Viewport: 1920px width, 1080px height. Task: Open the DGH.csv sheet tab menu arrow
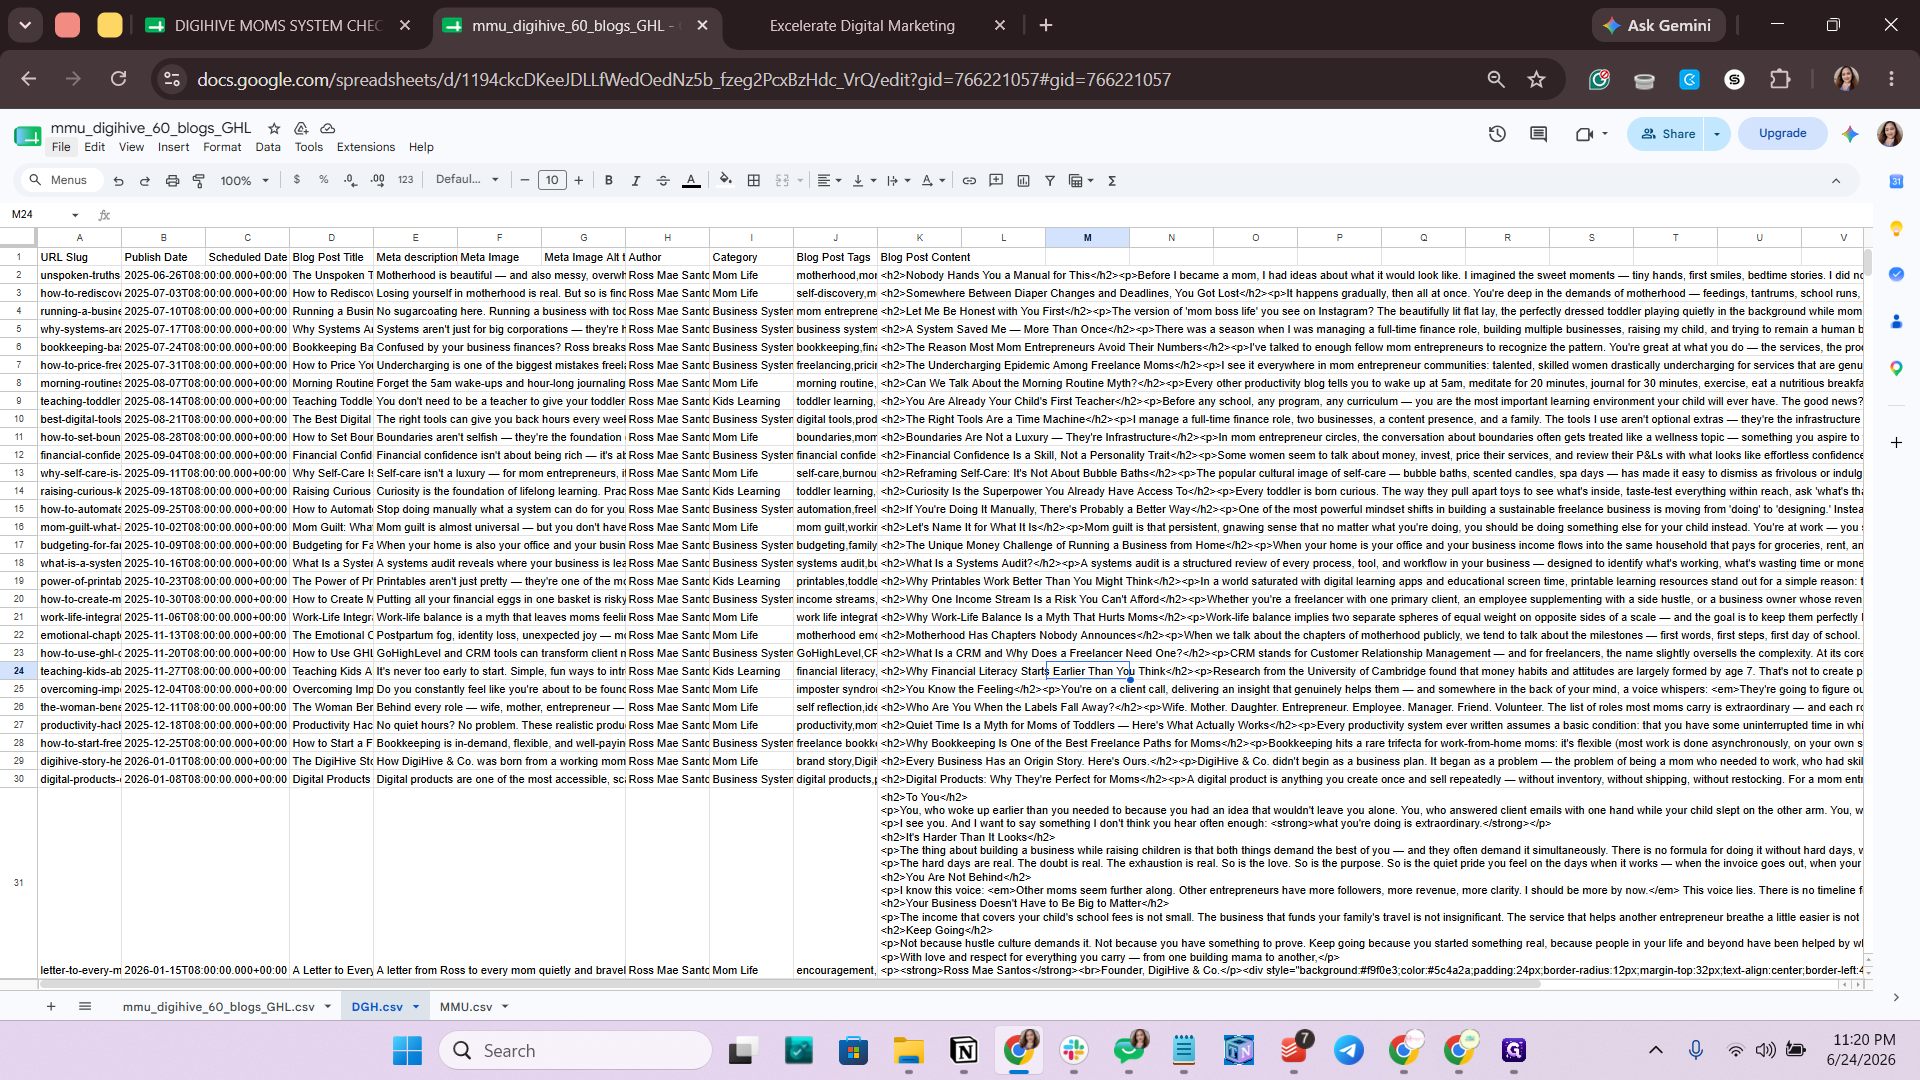coord(416,1007)
